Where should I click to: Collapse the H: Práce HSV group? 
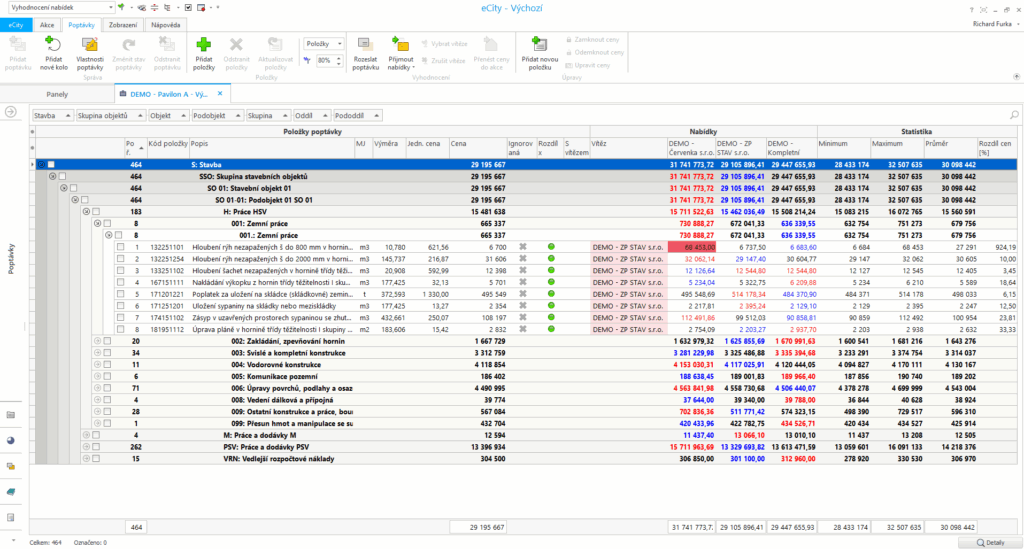[86, 211]
